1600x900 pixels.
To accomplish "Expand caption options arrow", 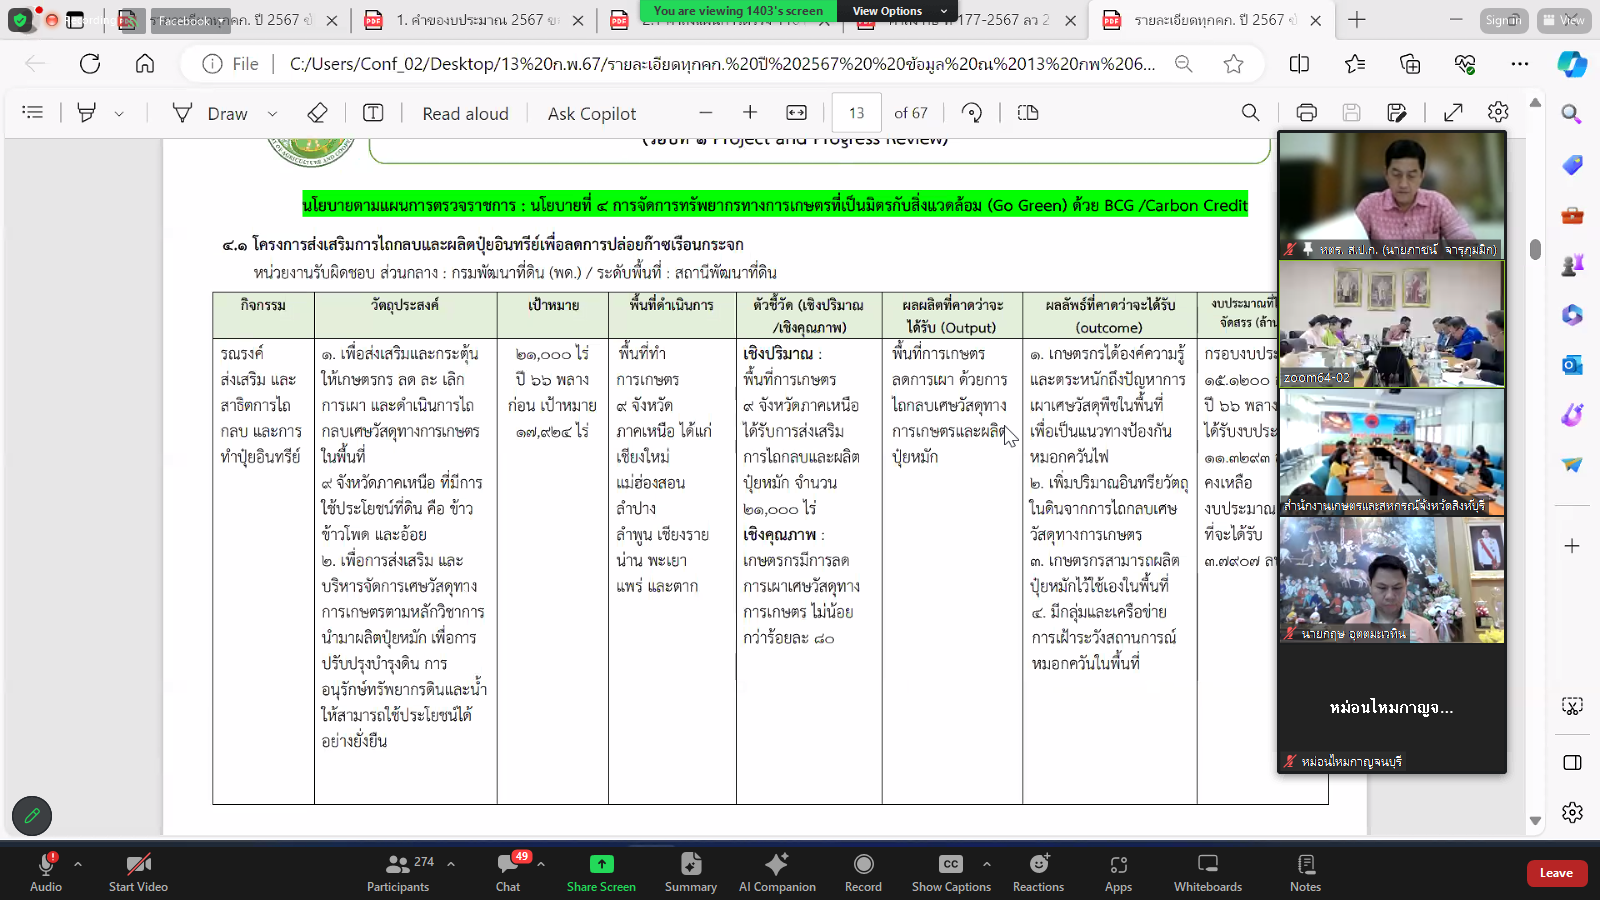I will point(987,864).
